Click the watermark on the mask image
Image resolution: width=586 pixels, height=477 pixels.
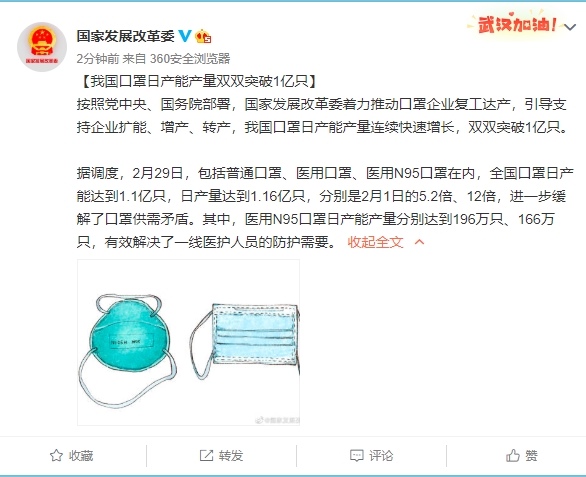click(x=277, y=420)
